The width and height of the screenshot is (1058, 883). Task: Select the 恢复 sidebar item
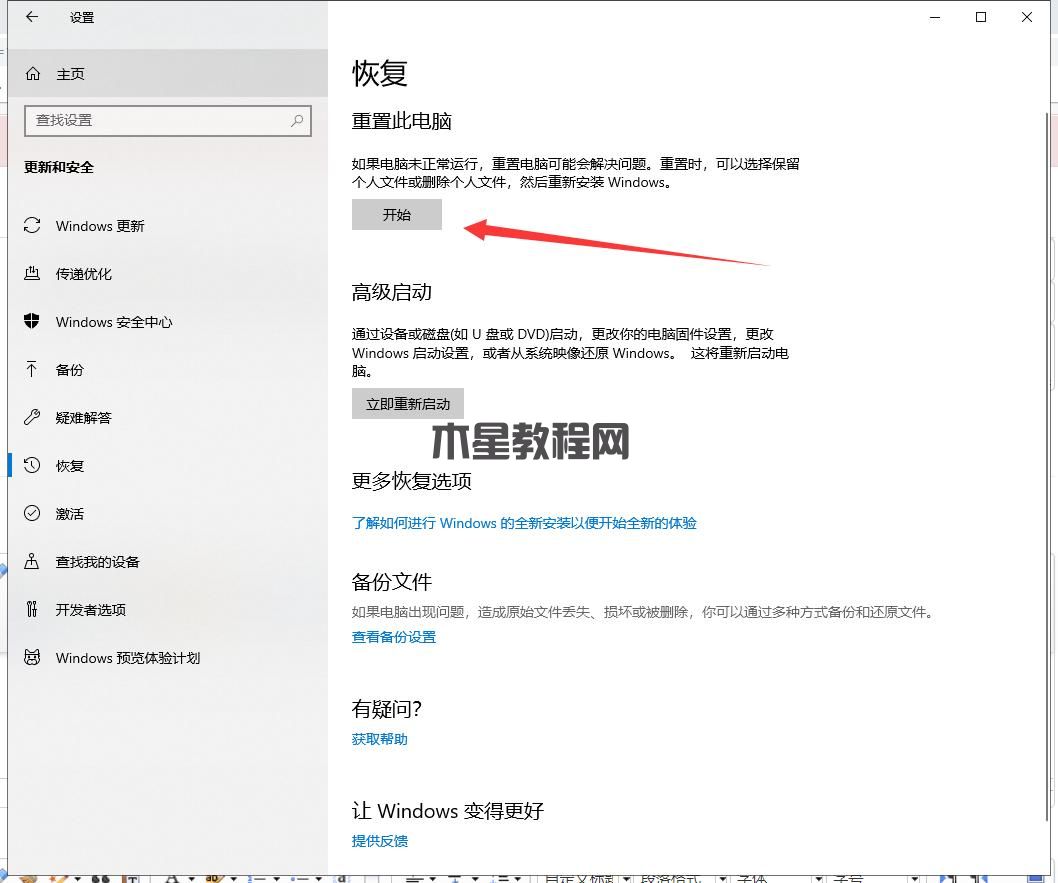pos(167,465)
